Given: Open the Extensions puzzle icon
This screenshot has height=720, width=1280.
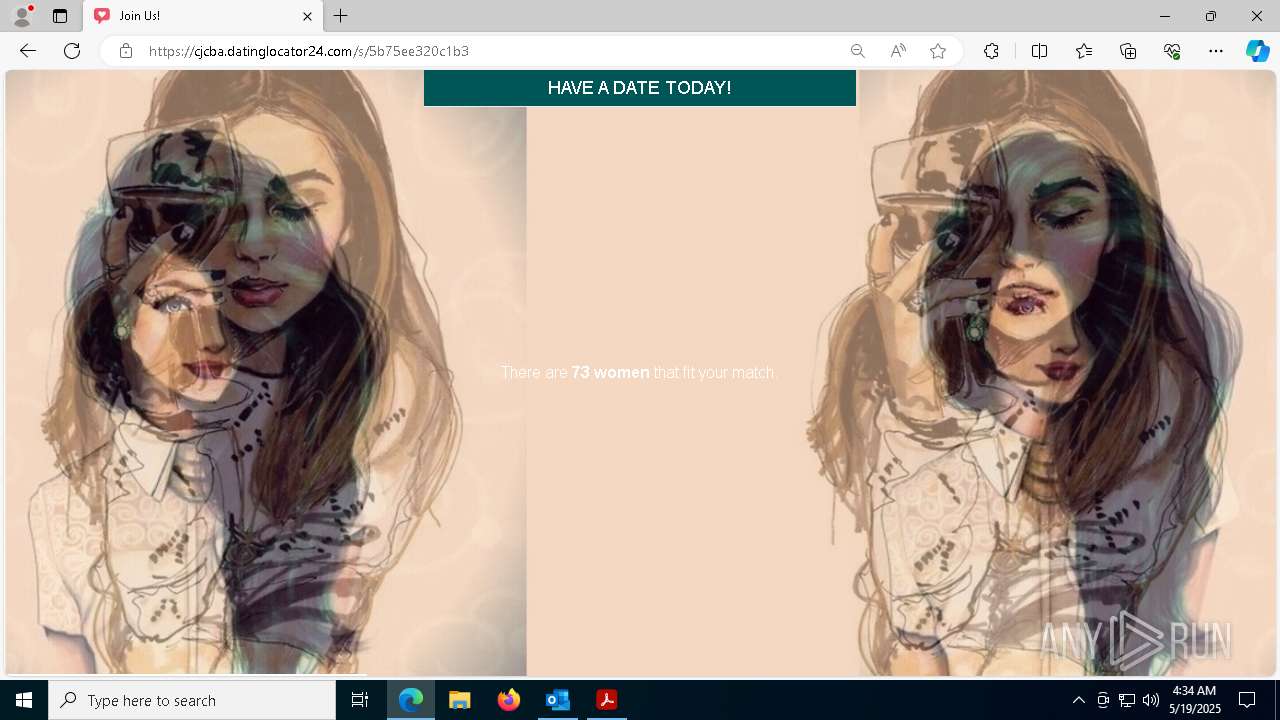Looking at the screenshot, I should tap(991, 51).
